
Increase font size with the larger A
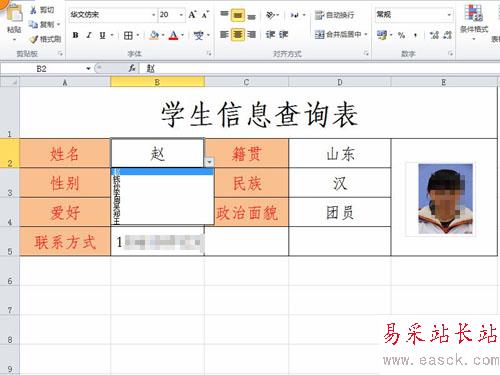[192, 15]
